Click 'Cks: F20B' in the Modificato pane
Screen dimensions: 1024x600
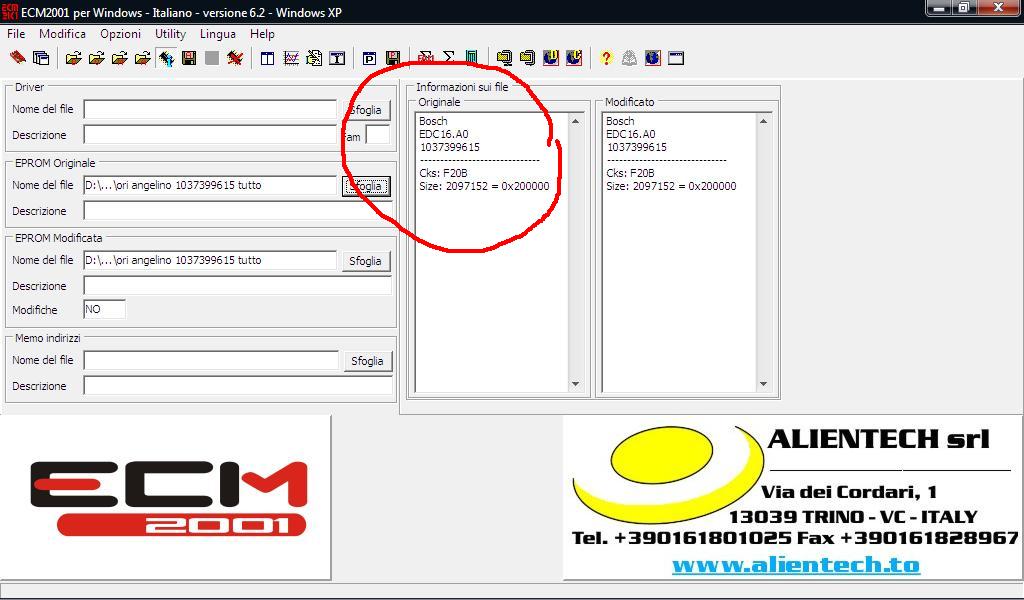pos(630,173)
